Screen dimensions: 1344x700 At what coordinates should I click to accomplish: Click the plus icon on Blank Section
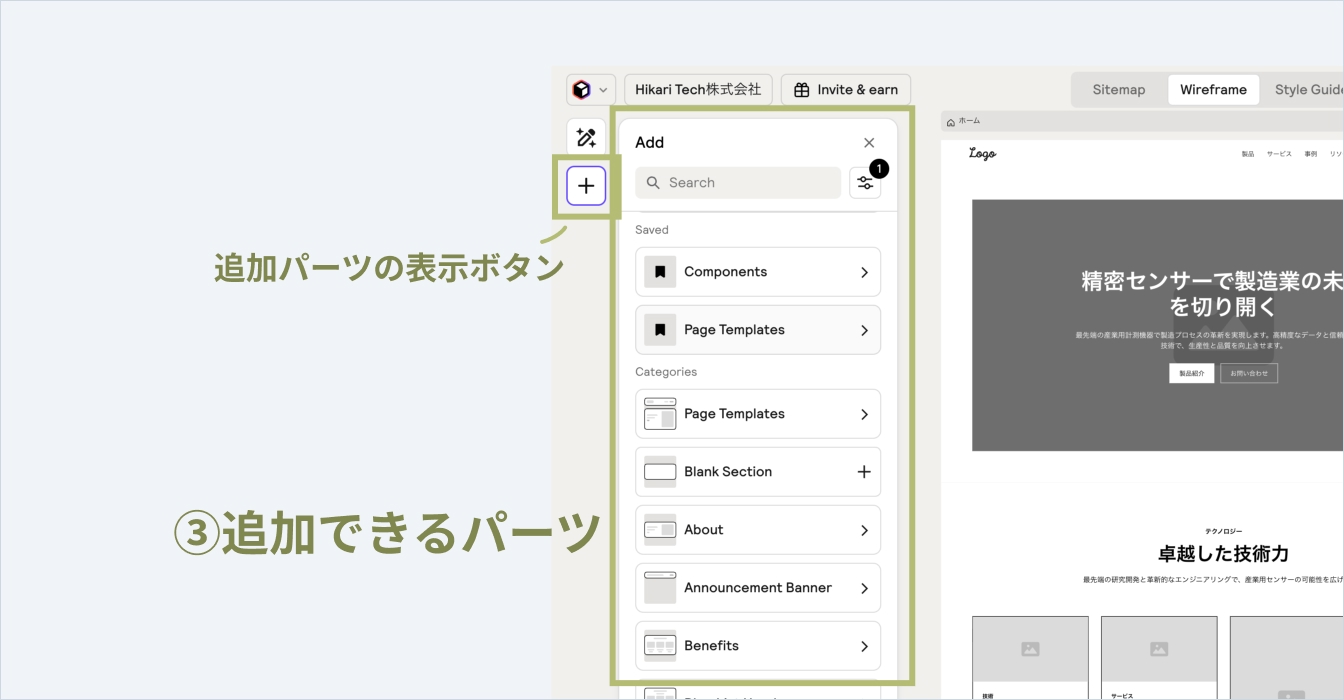864,472
